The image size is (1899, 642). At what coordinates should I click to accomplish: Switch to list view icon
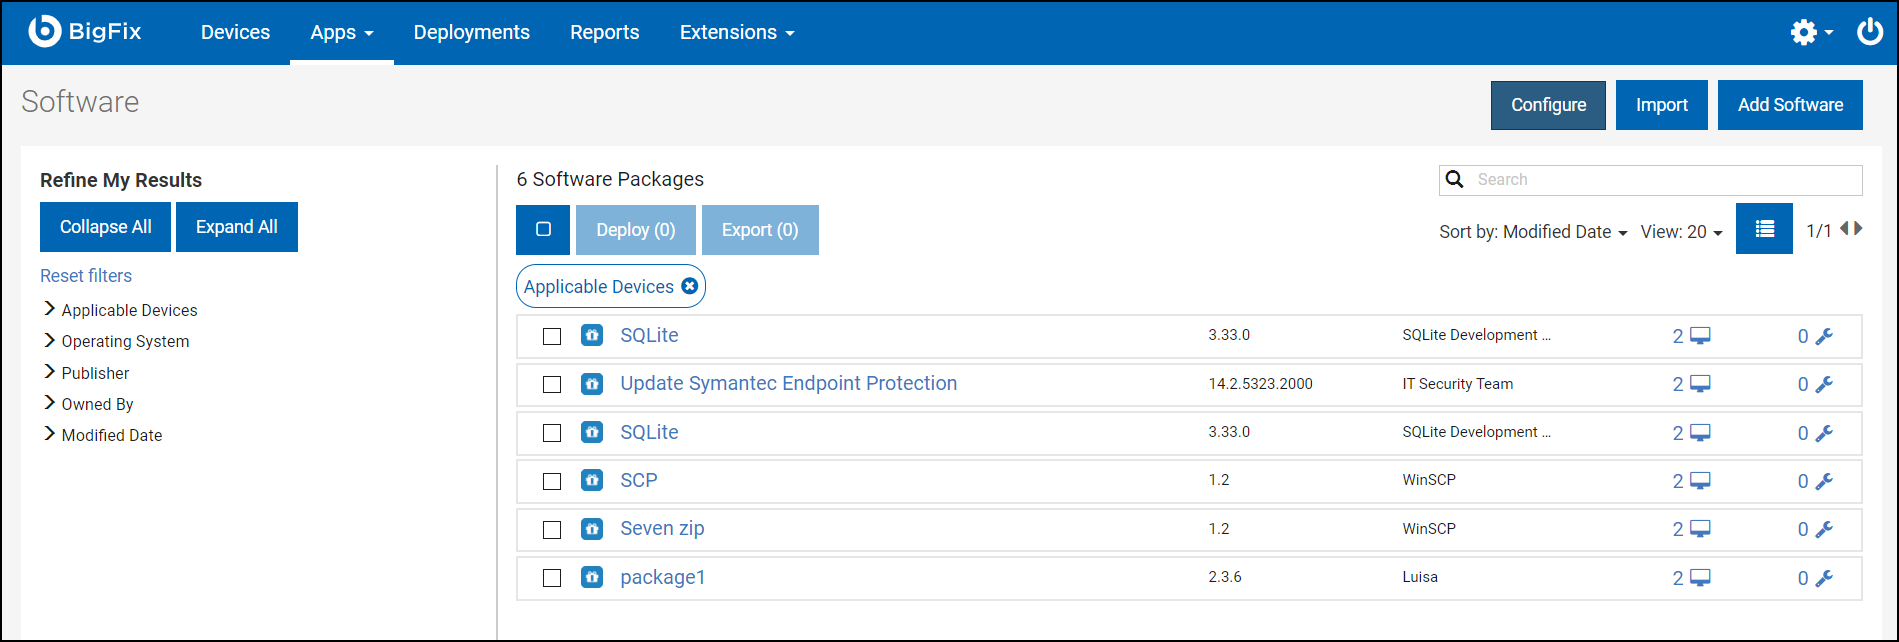pos(1764,230)
